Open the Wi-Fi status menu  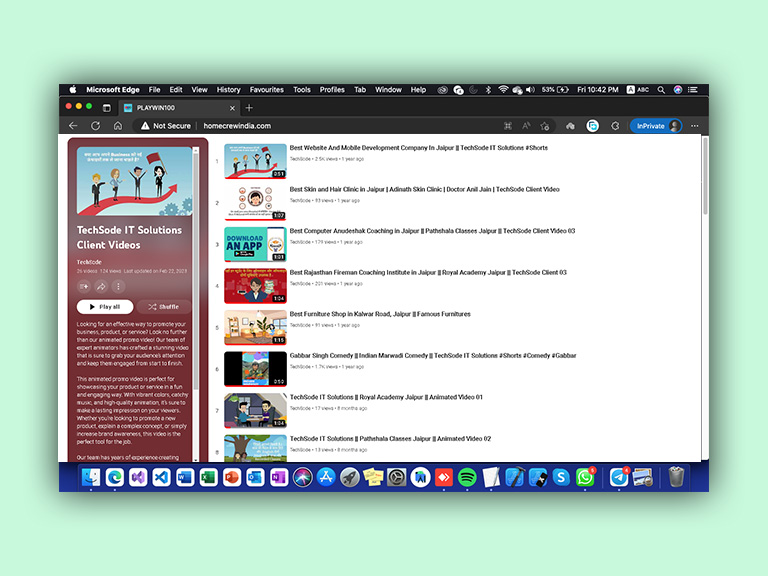tap(503, 90)
